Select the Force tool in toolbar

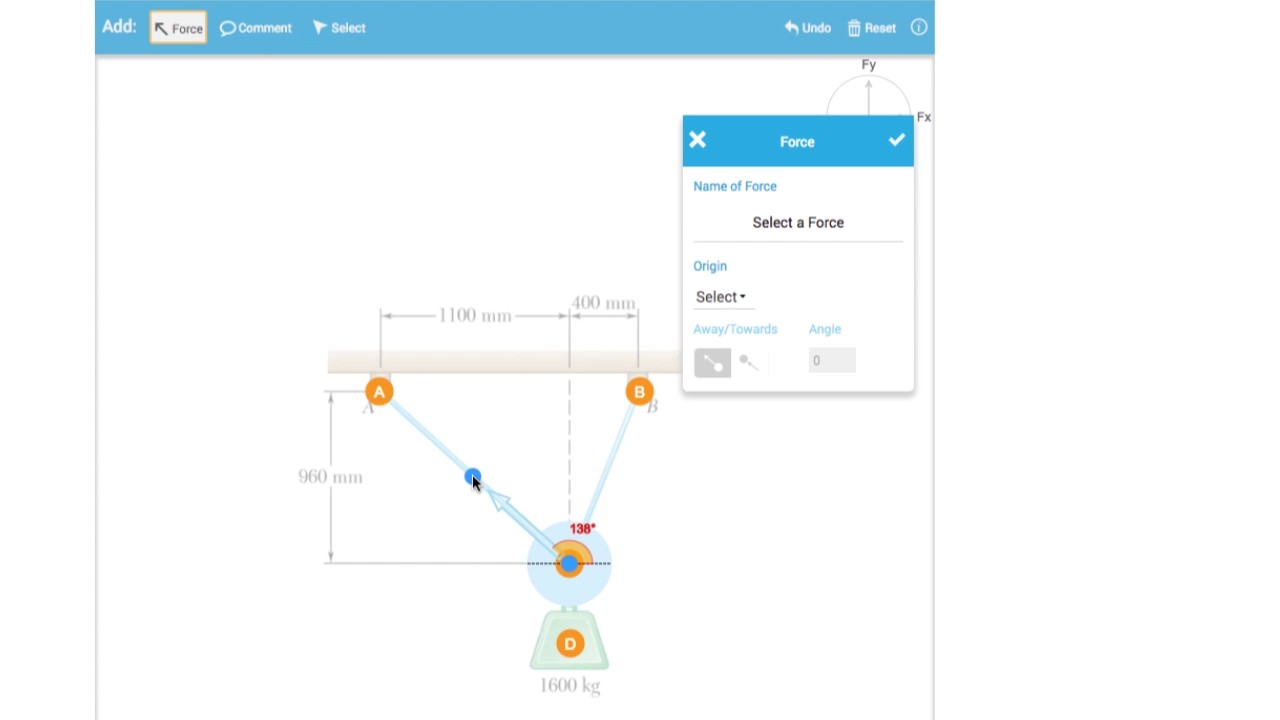[178, 28]
